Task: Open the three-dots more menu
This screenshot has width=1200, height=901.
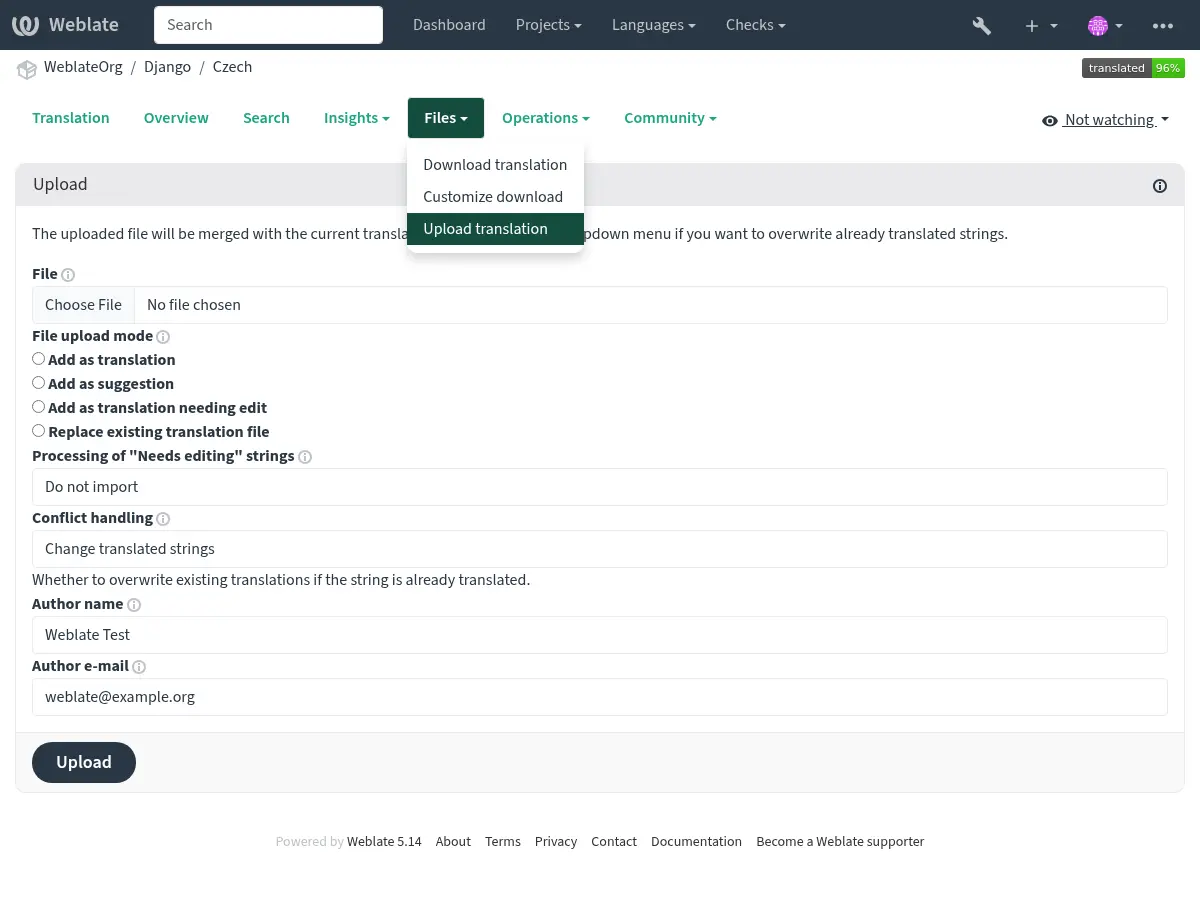Action: point(1163,25)
